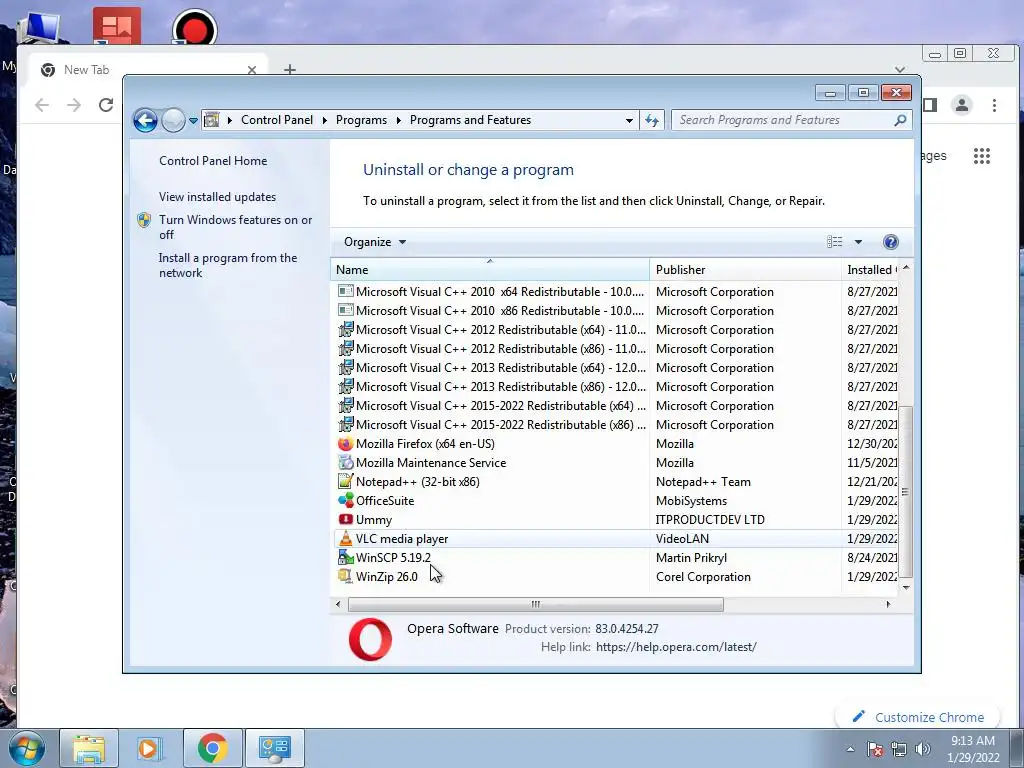Screen dimensions: 1024x768
Task: Open Windows Explorer from taskbar
Action: (x=89, y=748)
